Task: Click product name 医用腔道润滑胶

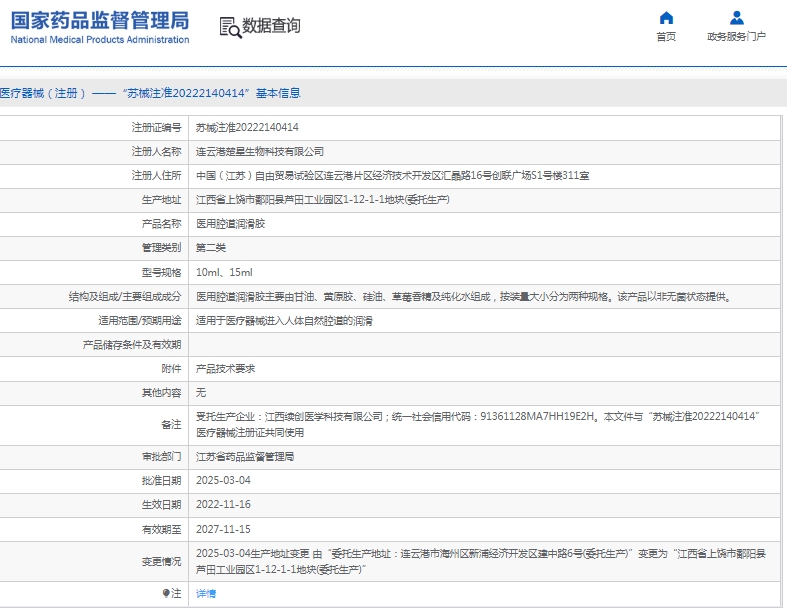Action: [x=230, y=224]
